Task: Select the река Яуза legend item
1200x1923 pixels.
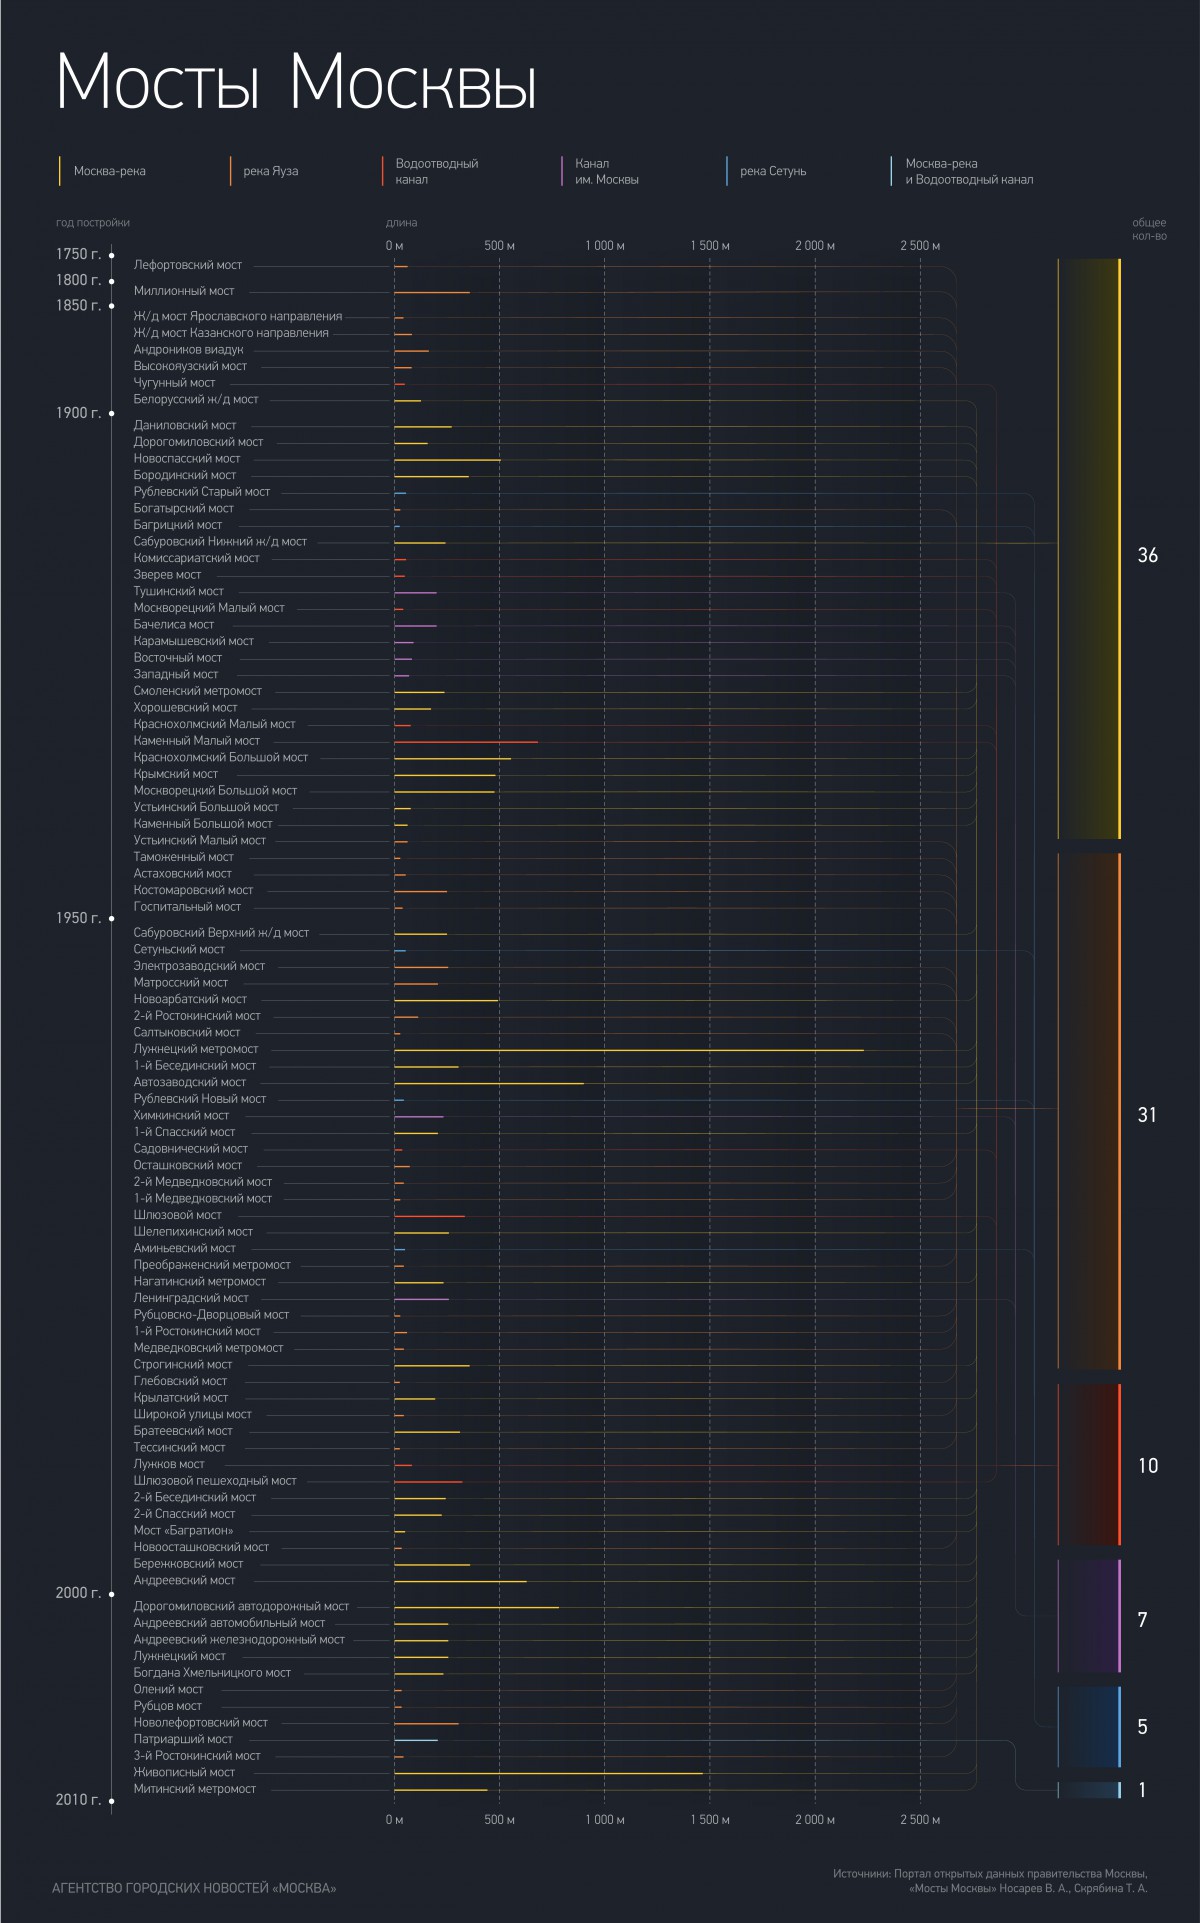Action: tap(270, 171)
